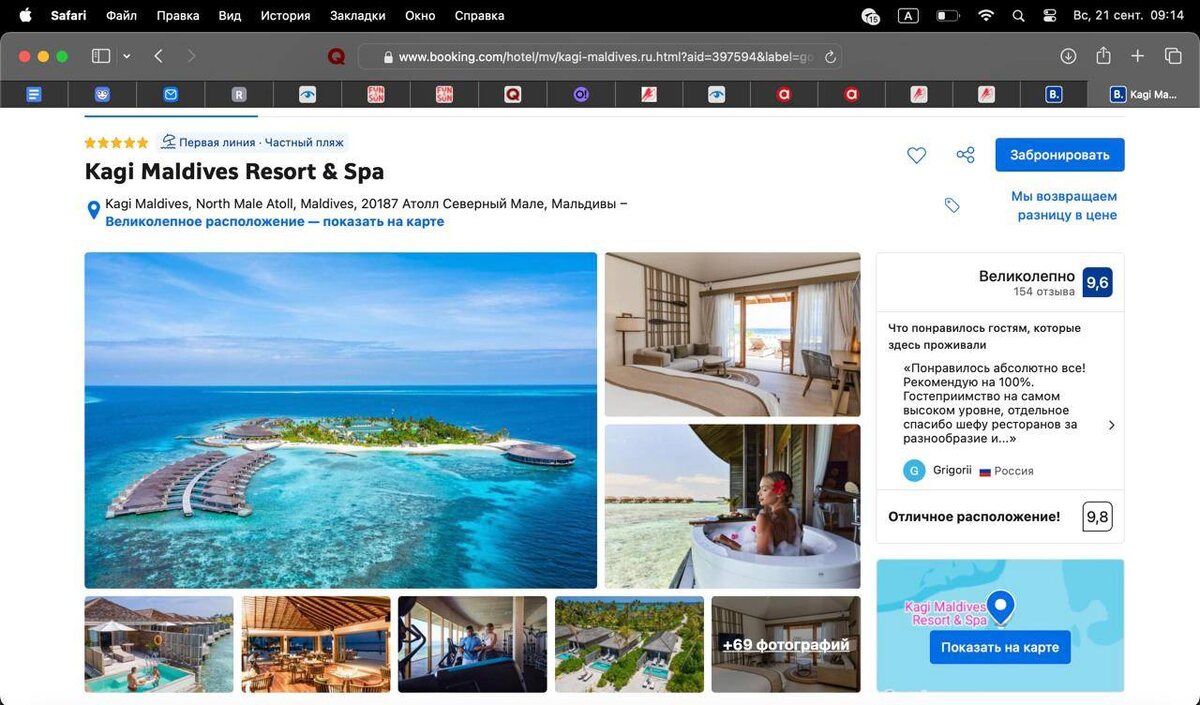The image size is (1200, 705).
Task: Open Safari downloads icon in toolbar
Action: [x=1068, y=56]
